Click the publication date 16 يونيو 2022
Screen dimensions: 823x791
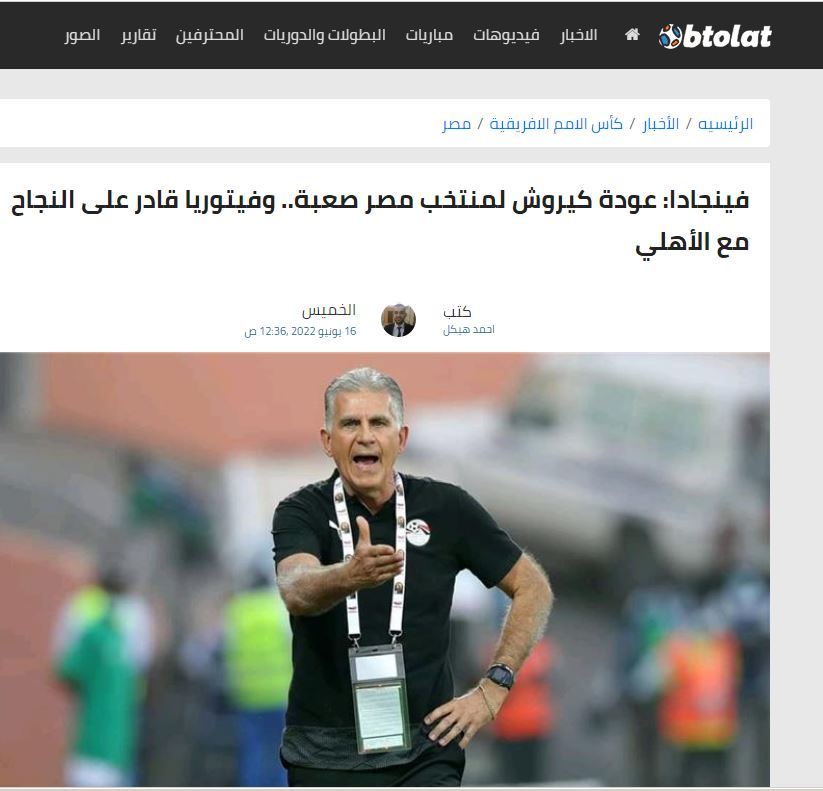tap(300, 332)
